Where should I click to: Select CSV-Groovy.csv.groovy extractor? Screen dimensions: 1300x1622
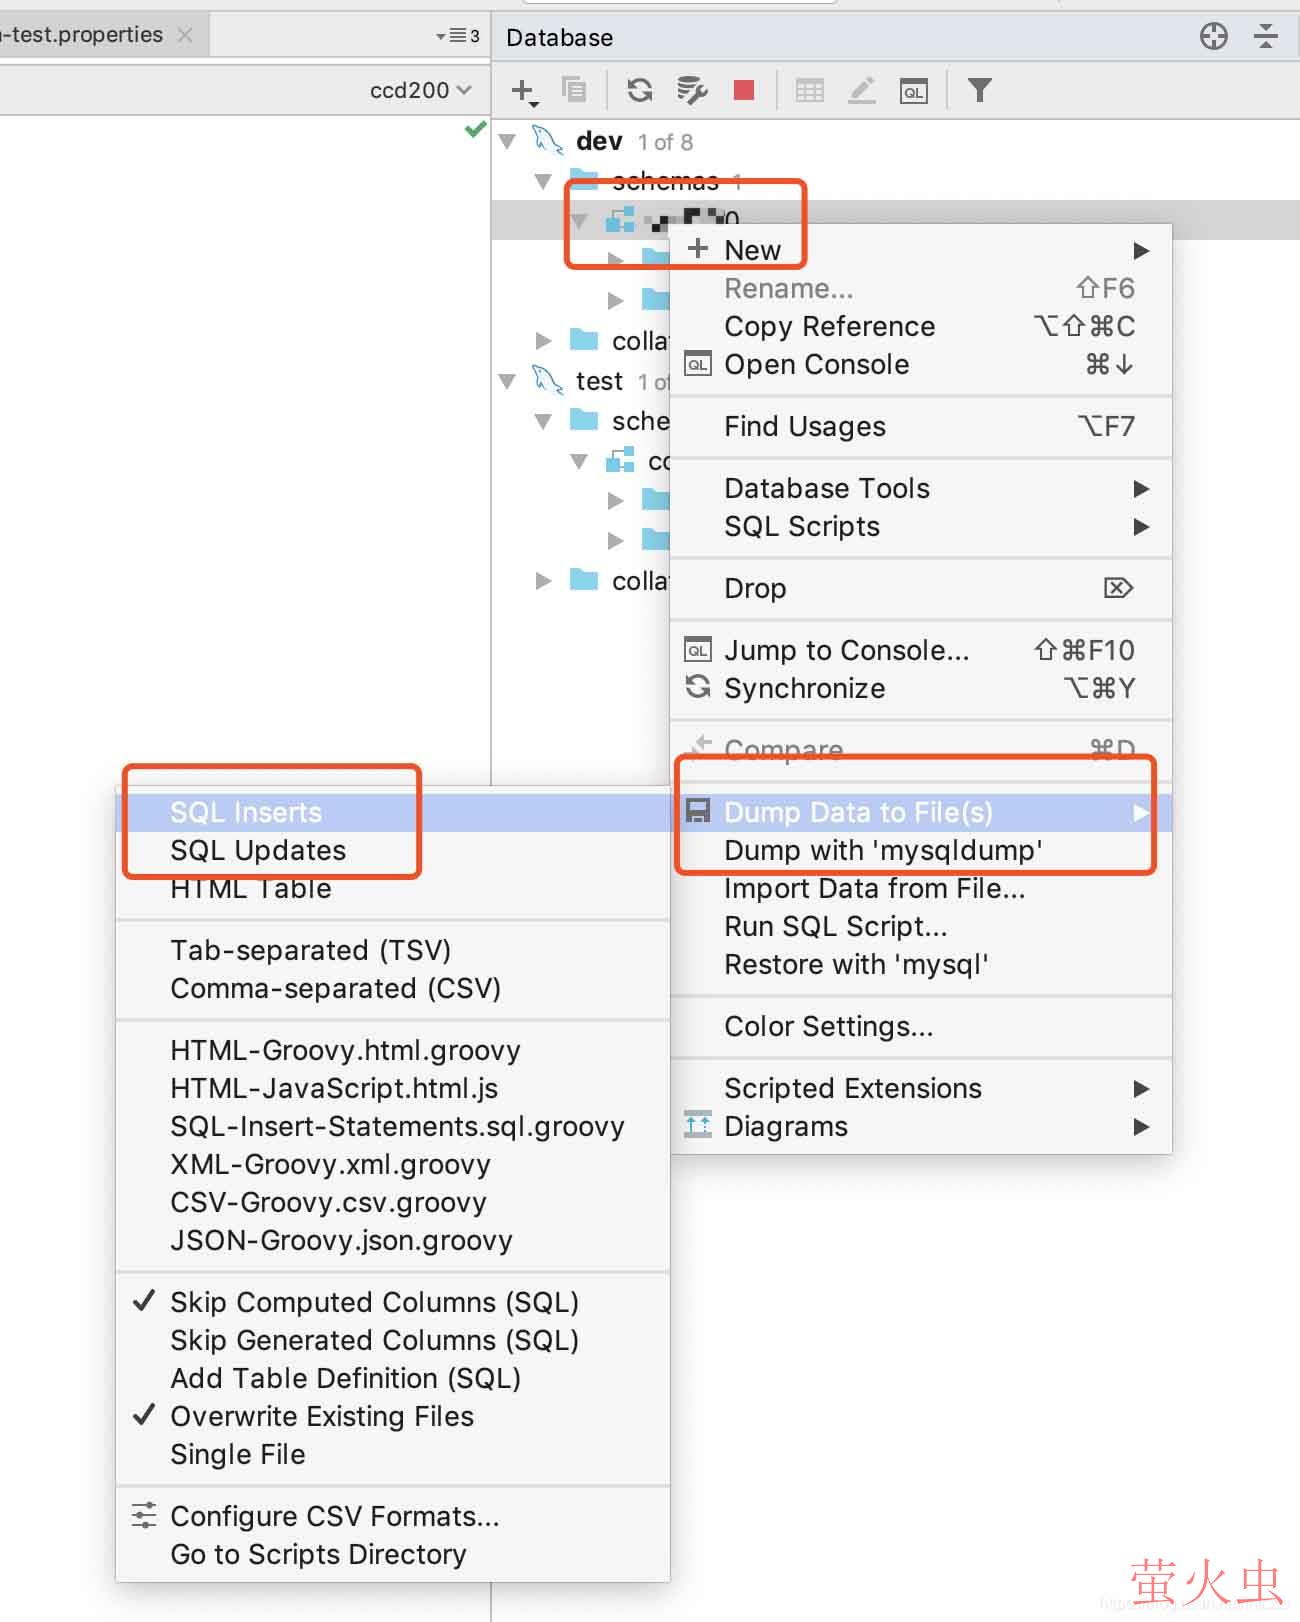click(x=393, y=1202)
